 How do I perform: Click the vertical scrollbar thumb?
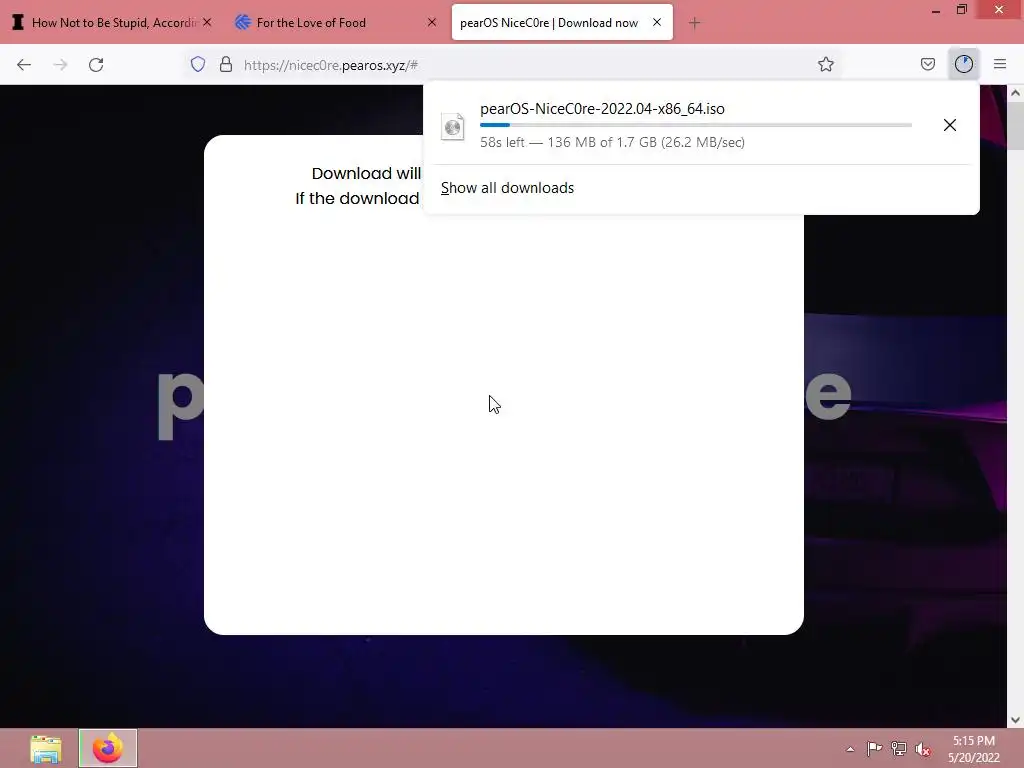1015,125
